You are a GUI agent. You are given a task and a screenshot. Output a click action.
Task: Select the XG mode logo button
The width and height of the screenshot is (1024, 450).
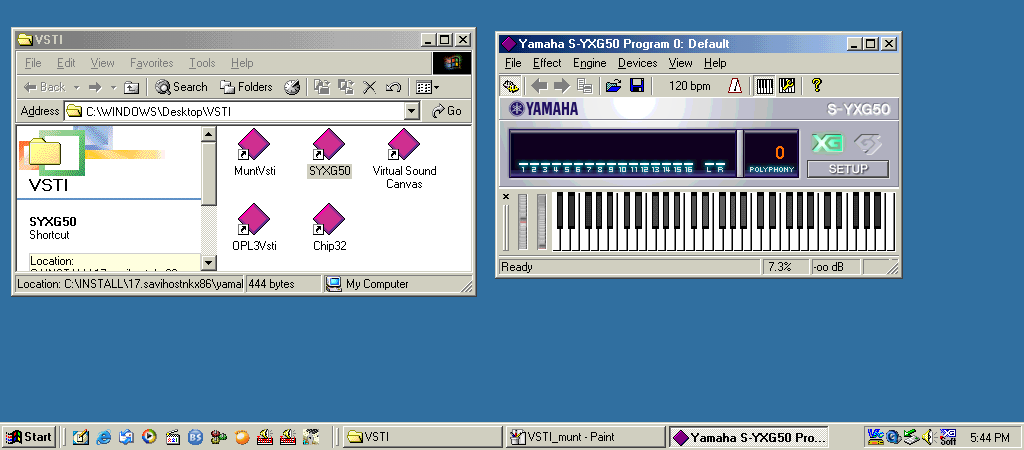click(827, 144)
